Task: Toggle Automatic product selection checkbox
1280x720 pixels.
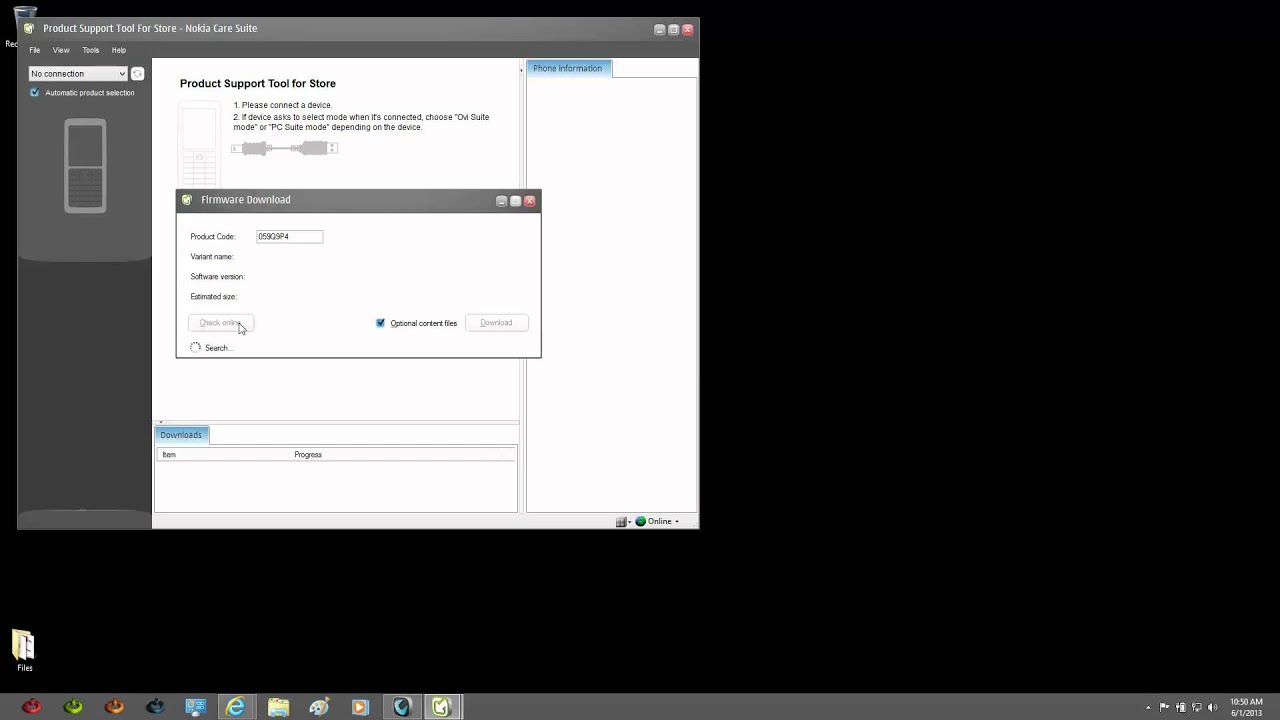Action: coord(35,93)
